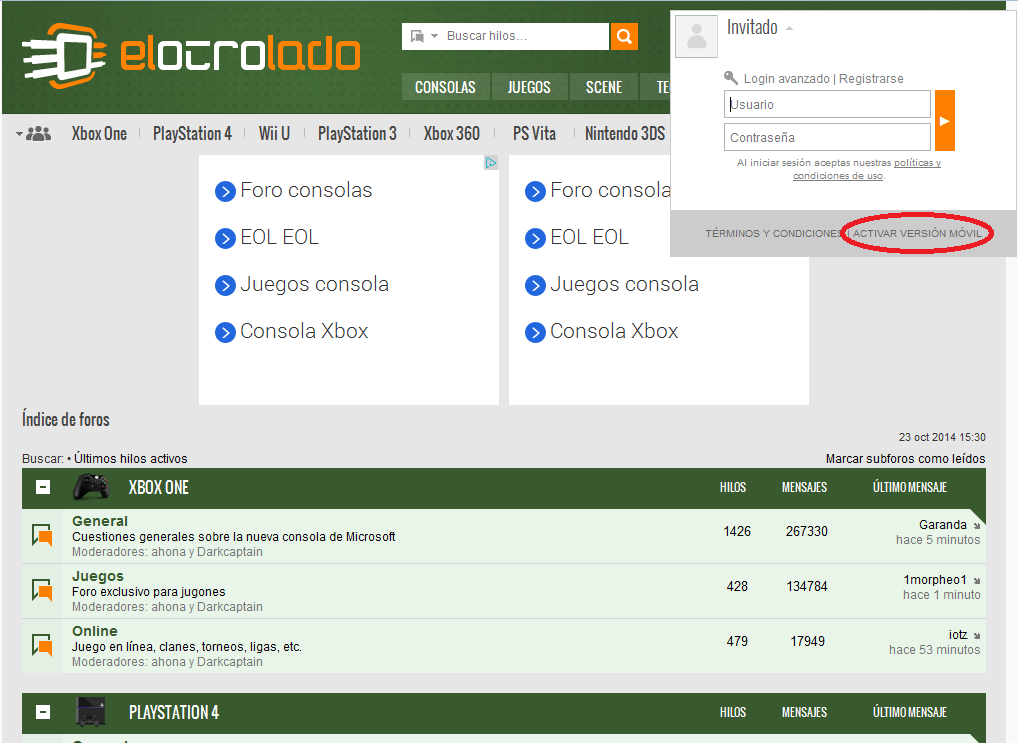The width and height of the screenshot is (1018, 743).
Task: Go to iotz's latest post arrow
Action: 976,636
